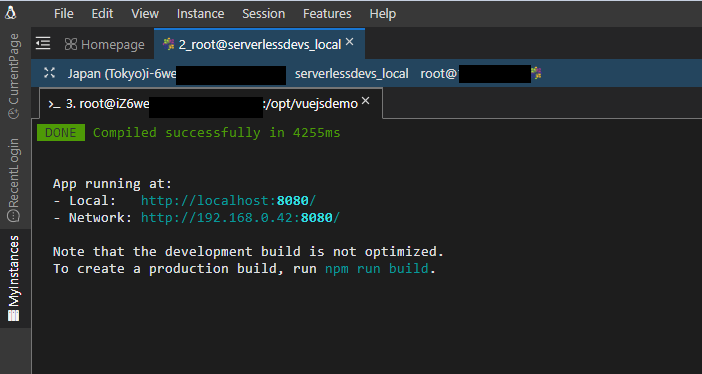Click the Compiled successfully in 4255ms message
This screenshot has width=702, height=374.
pyautogui.click(x=217, y=133)
